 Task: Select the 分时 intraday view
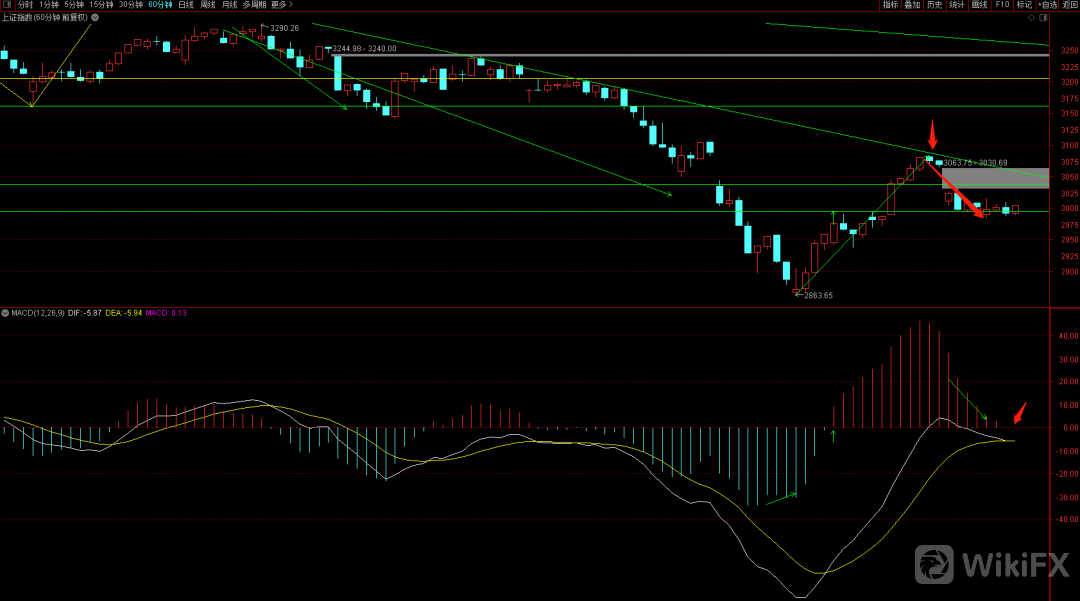(25, 5)
